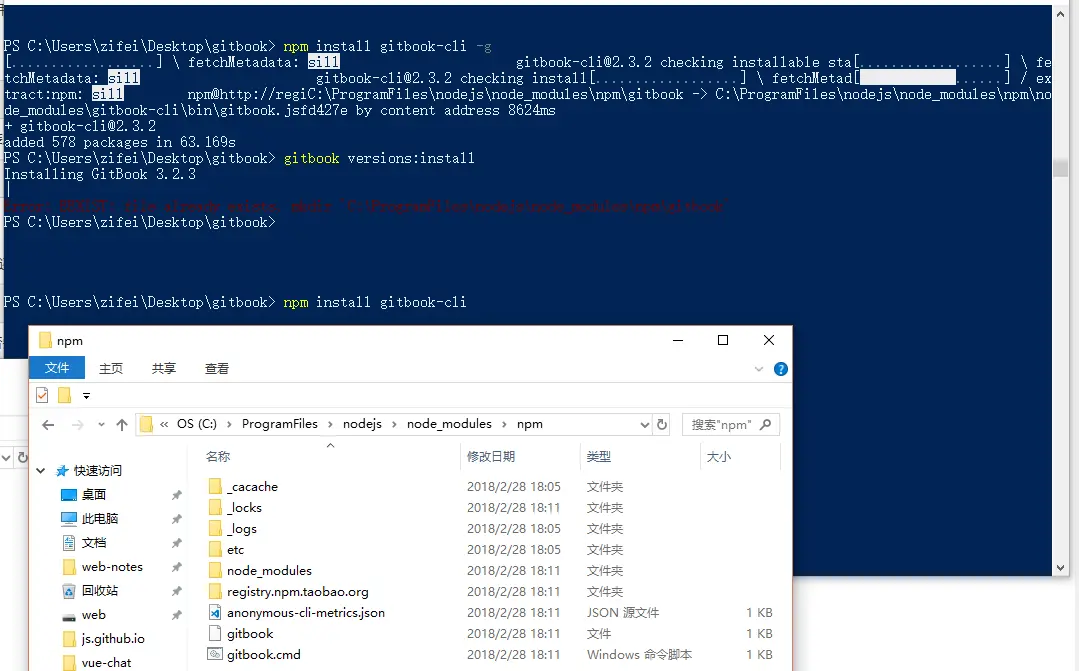1079x671 pixels.
Task: Select the anonymous-cli-metrics.json file
Action: pos(306,613)
